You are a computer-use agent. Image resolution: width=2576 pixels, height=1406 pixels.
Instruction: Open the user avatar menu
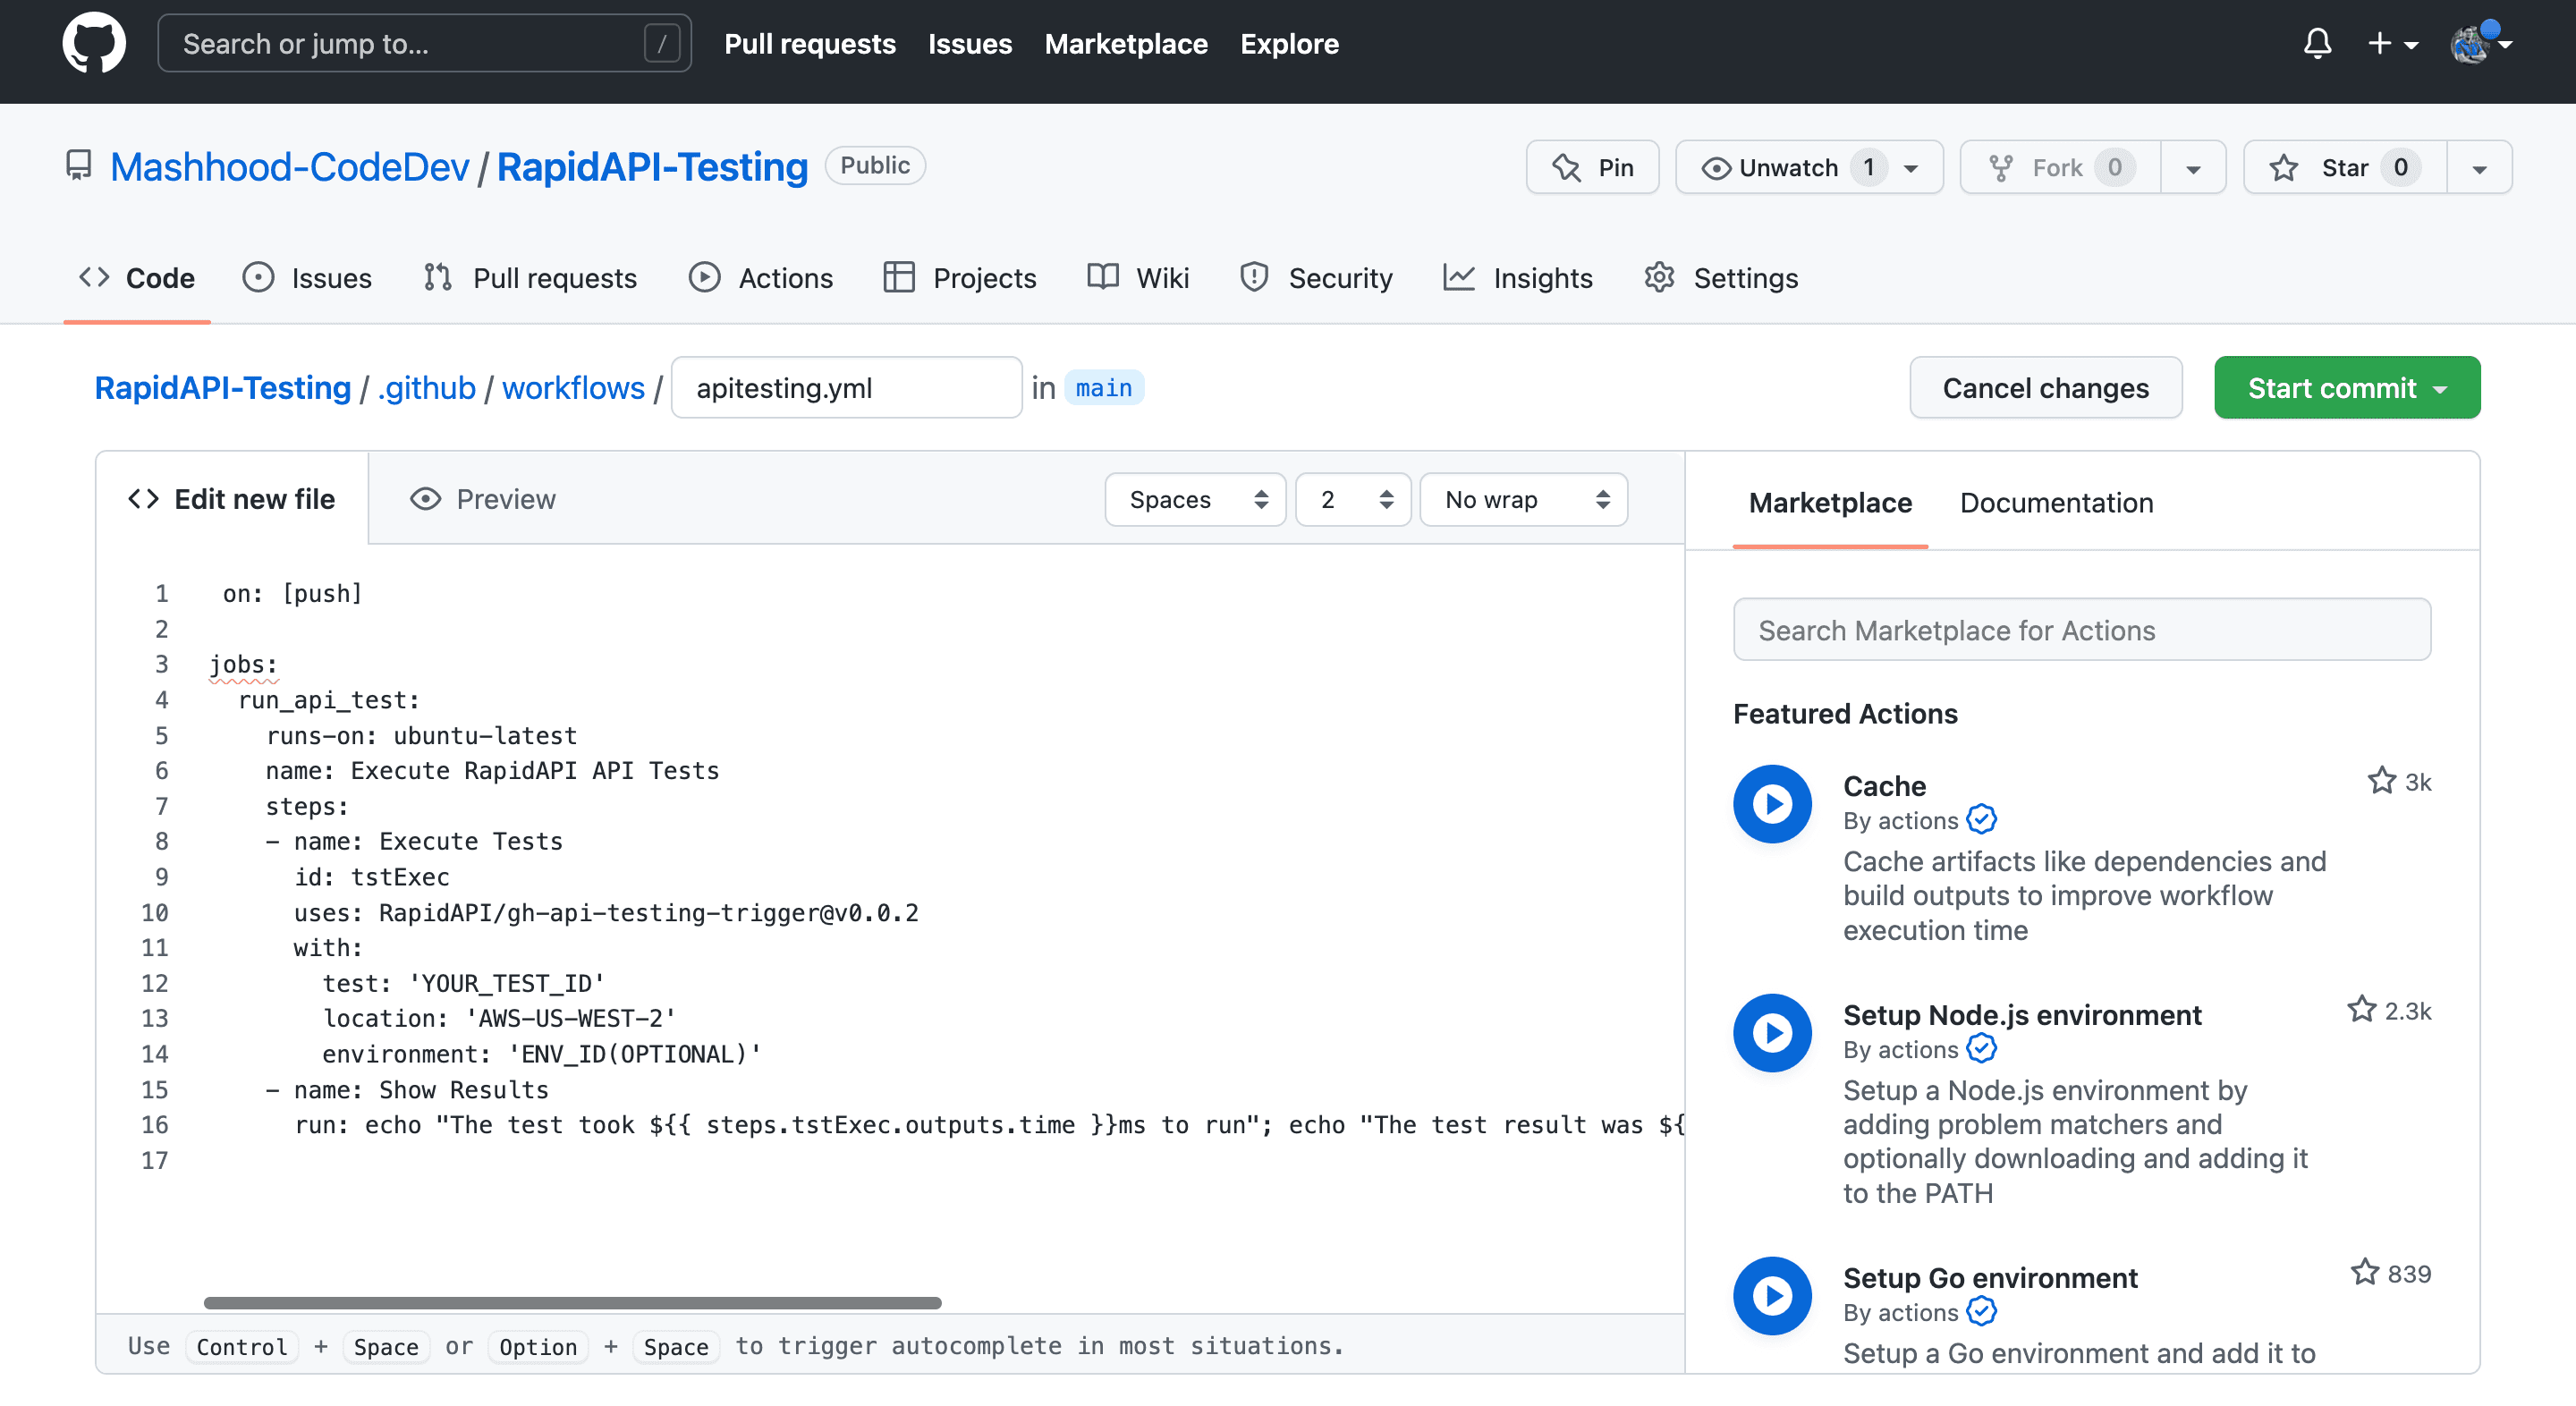tap(2481, 44)
